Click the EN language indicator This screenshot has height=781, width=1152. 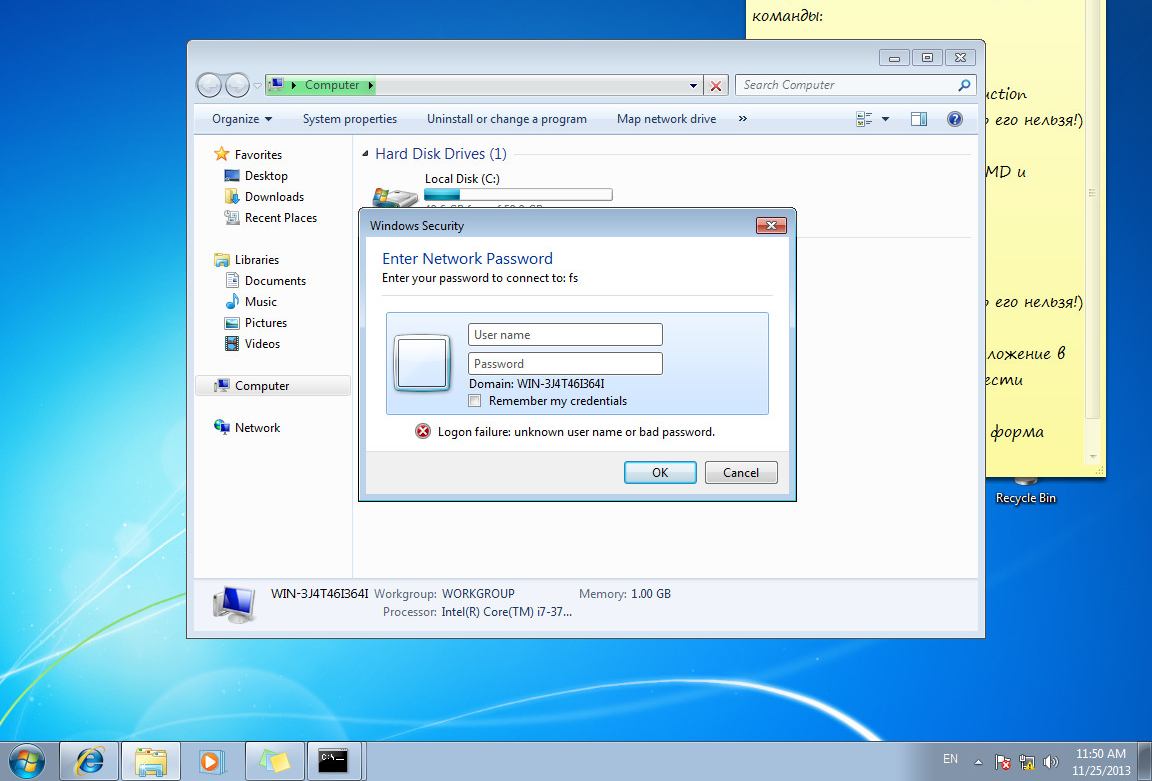[x=950, y=759]
